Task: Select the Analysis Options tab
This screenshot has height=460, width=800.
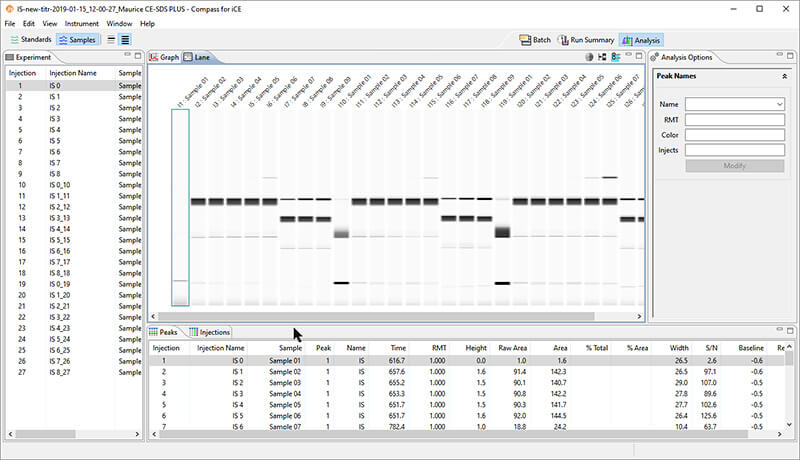Action: click(x=681, y=57)
